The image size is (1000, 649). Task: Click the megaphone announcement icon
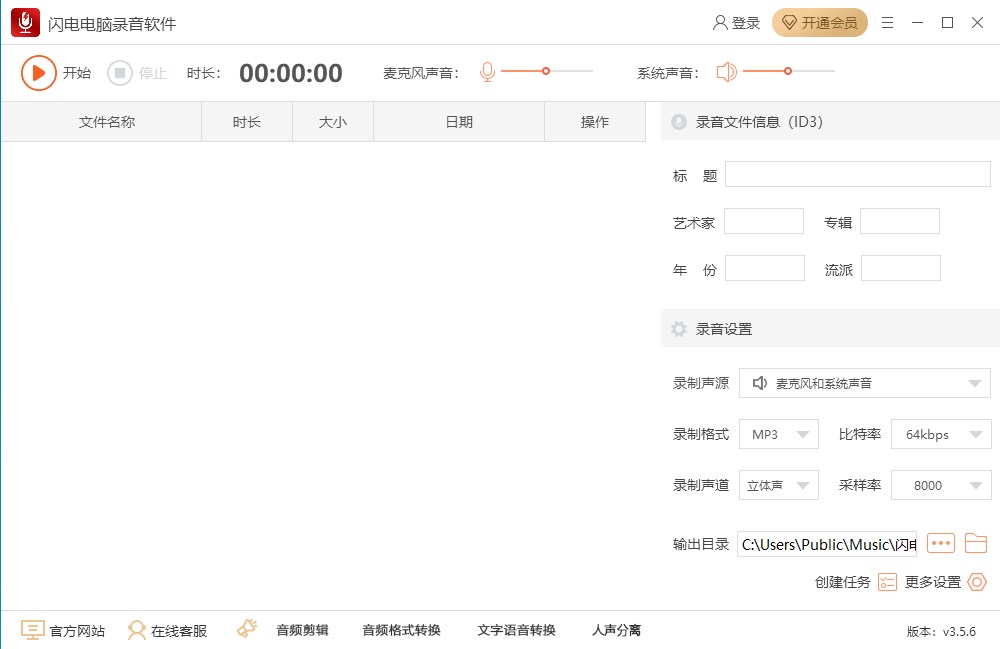(247, 629)
